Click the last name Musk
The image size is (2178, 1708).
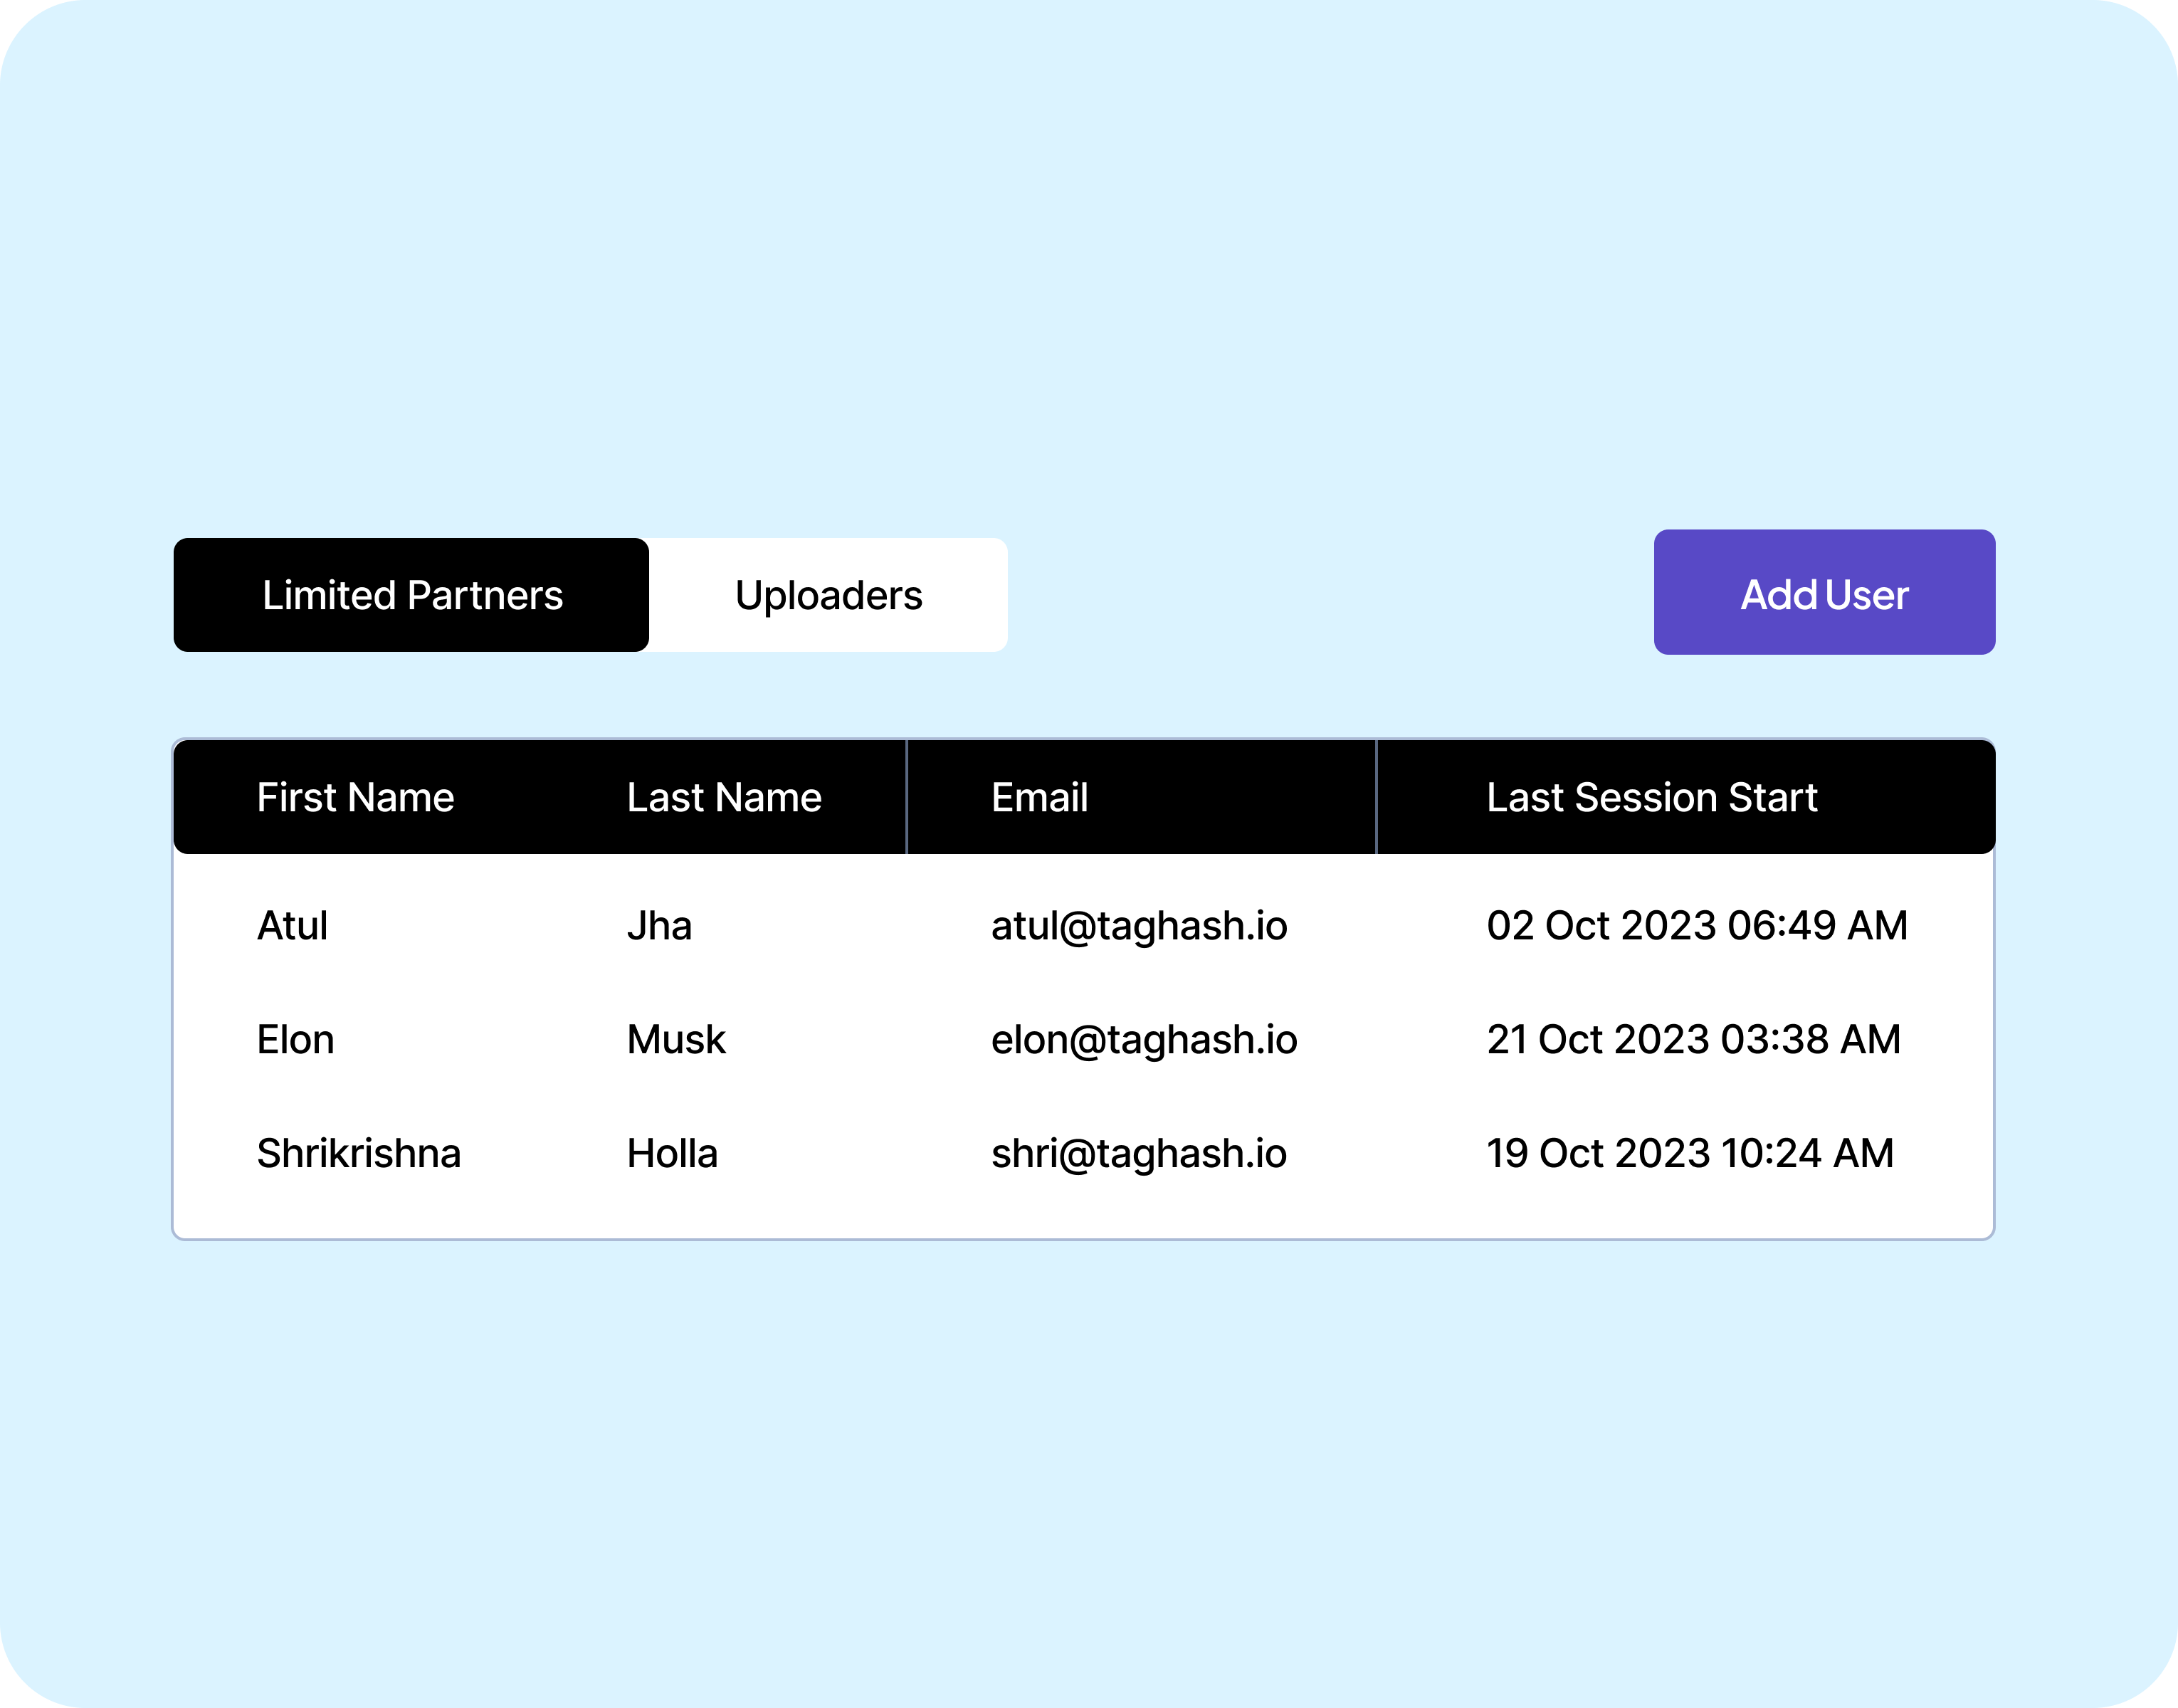coord(676,1039)
